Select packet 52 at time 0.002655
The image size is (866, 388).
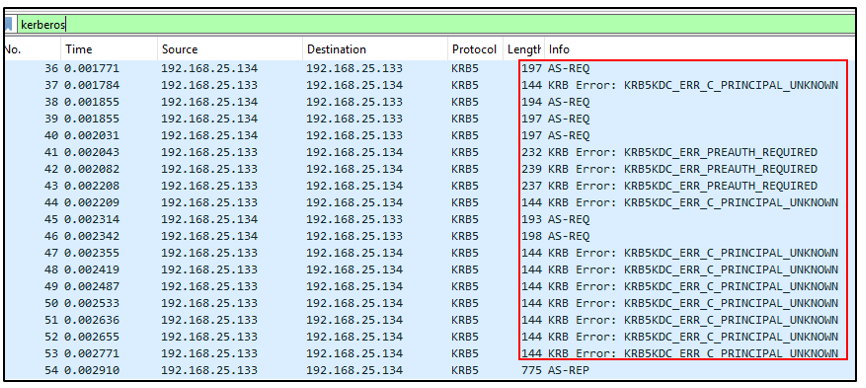[430, 337]
